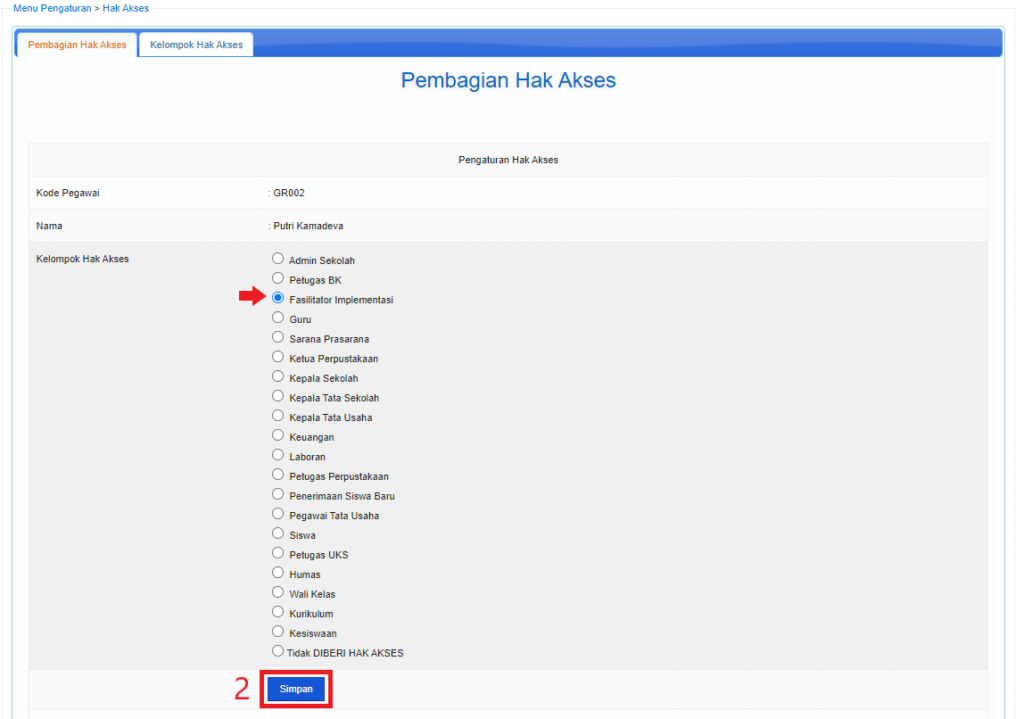Select Sarana Prasarana access group
The width and height of the screenshot is (1024, 719).
pos(277,337)
